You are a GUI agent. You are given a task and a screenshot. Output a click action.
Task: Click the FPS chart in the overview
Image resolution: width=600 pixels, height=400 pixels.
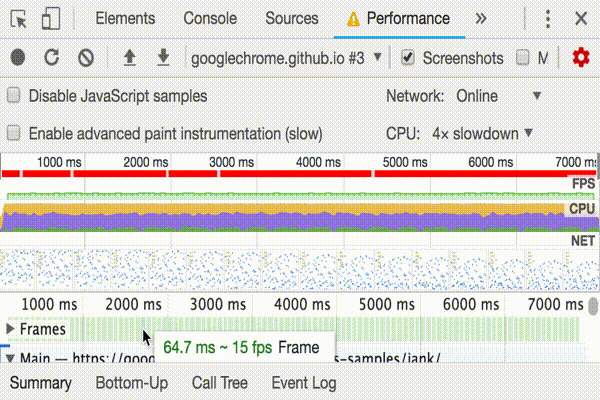point(300,195)
